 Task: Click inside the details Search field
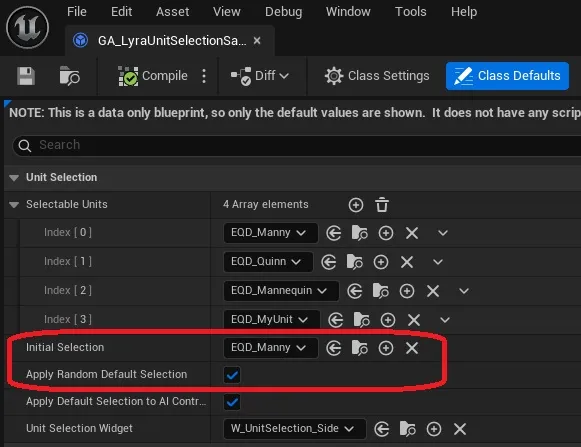click(296, 145)
